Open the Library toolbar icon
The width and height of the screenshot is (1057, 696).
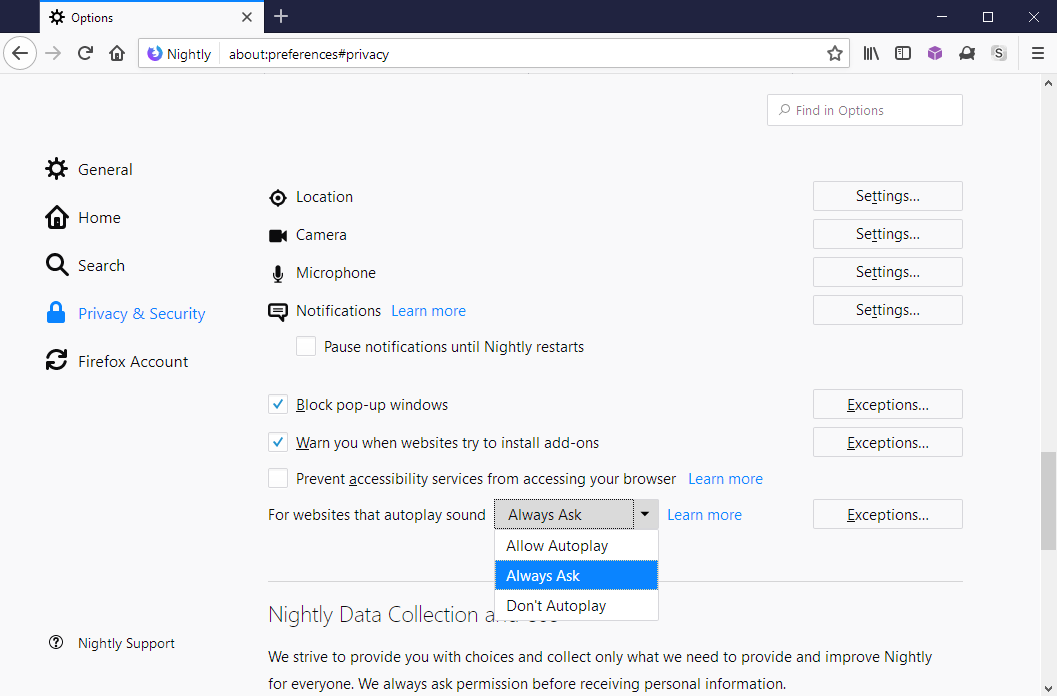pyautogui.click(x=871, y=53)
